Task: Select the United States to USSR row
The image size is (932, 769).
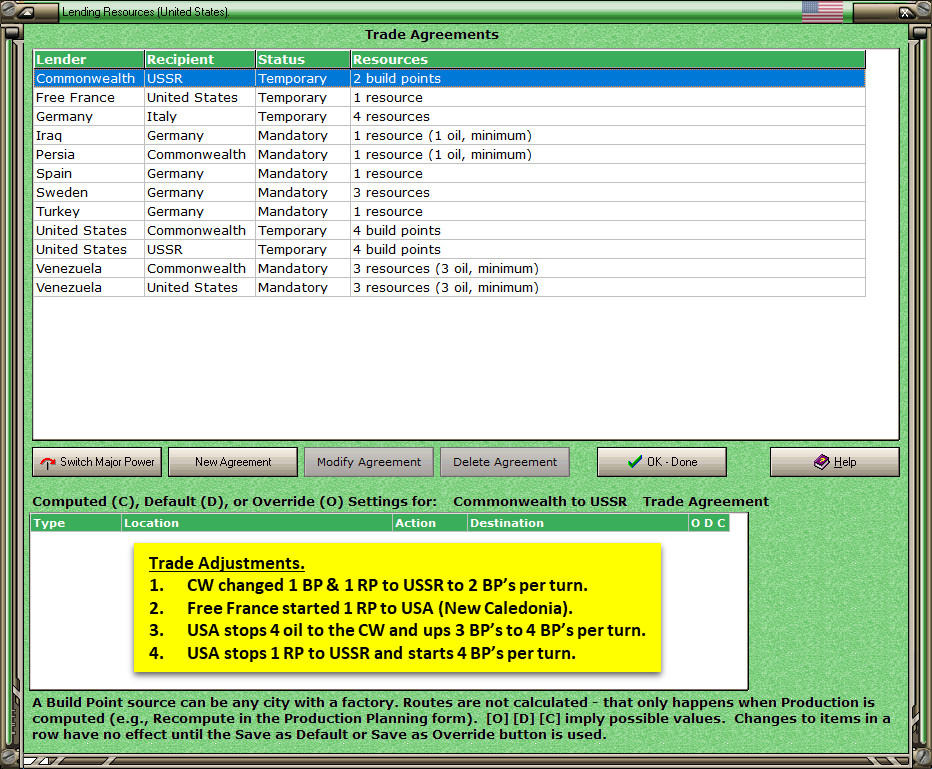Action: [x=449, y=250]
